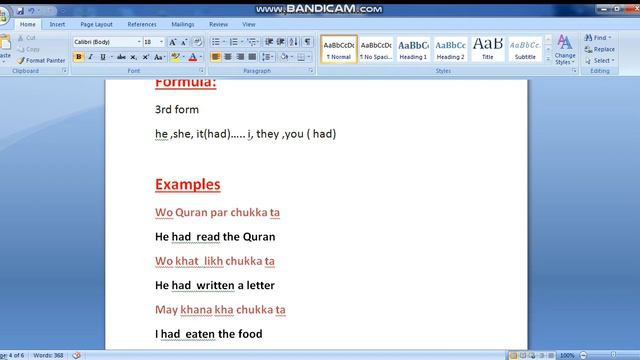This screenshot has width=640, height=360.
Task: Toggle Justify alignment
Action: (252, 57)
